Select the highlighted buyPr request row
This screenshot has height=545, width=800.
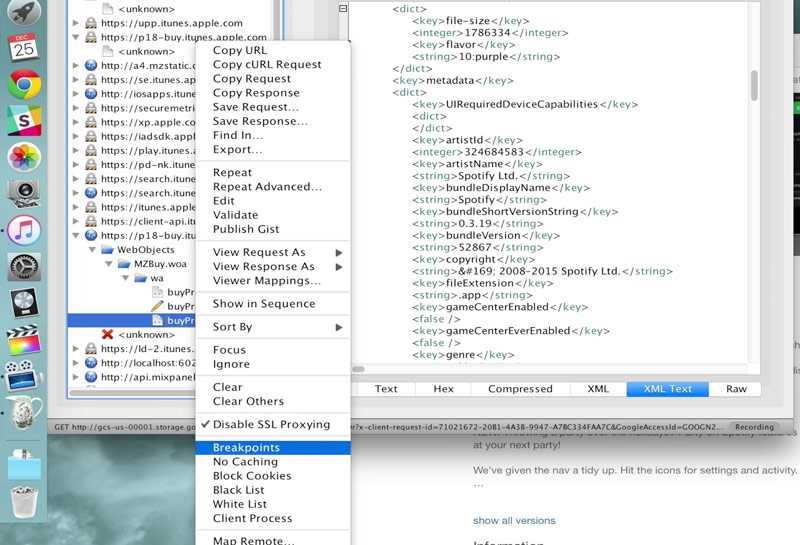pos(132,320)
